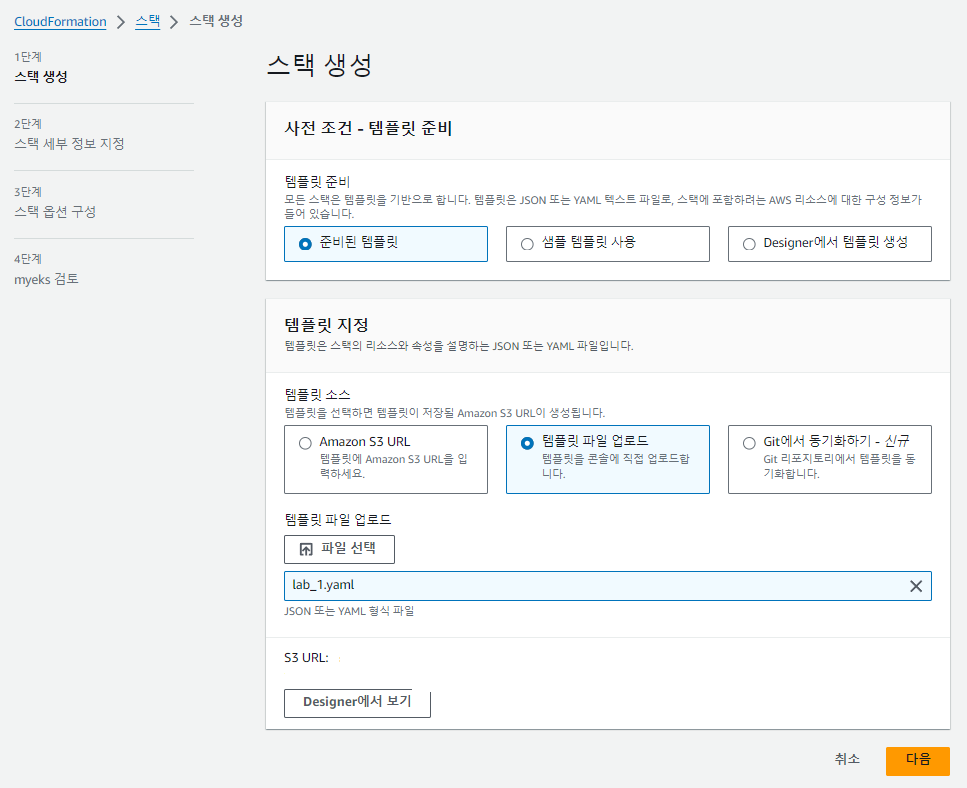Click the upload icon in the 파일 선택 button

pos(306,549)
